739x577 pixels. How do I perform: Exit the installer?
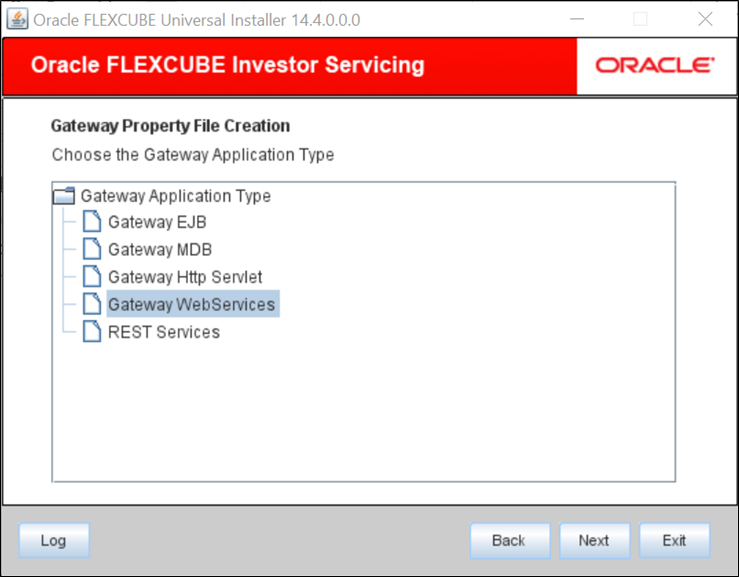click(x=674, y=540)
